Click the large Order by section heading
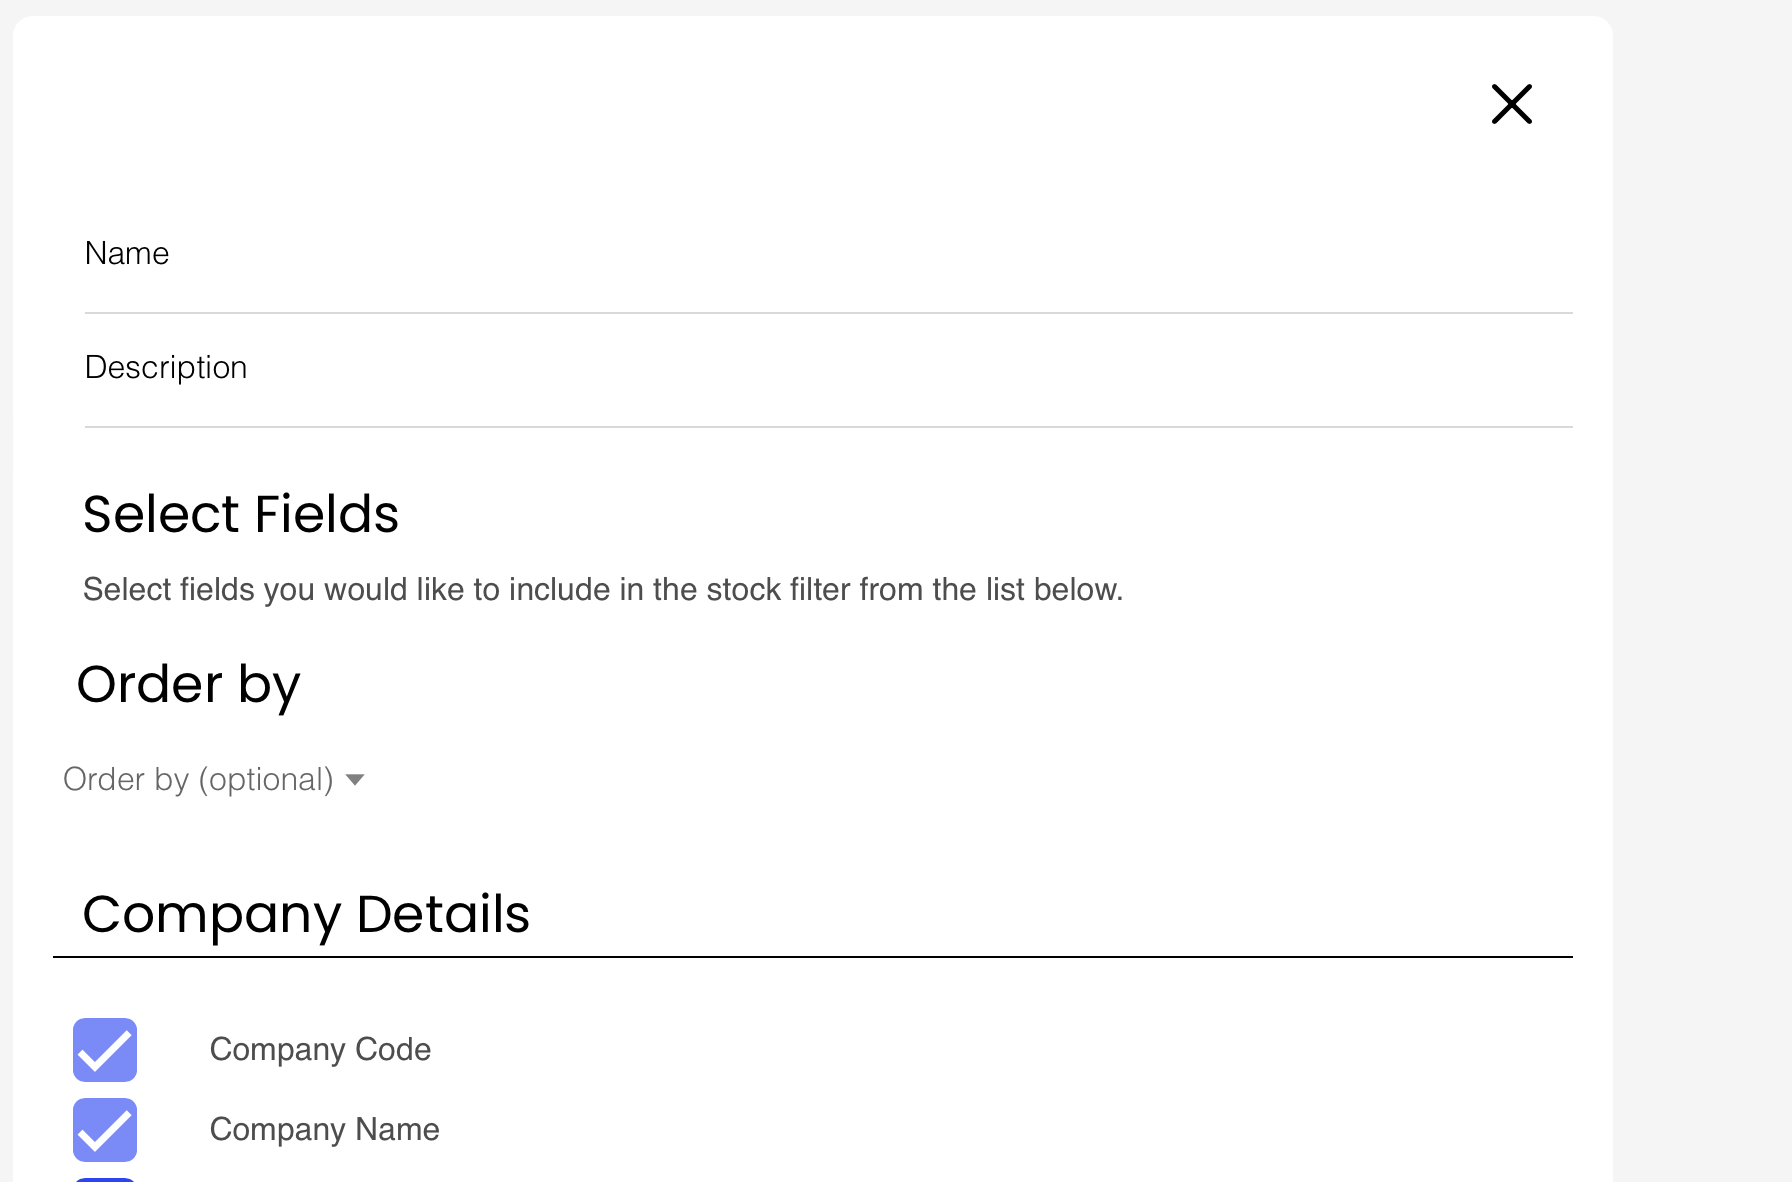This screenshot has width=1792, height=1182. pyautogui.click(x=188, y=685)
